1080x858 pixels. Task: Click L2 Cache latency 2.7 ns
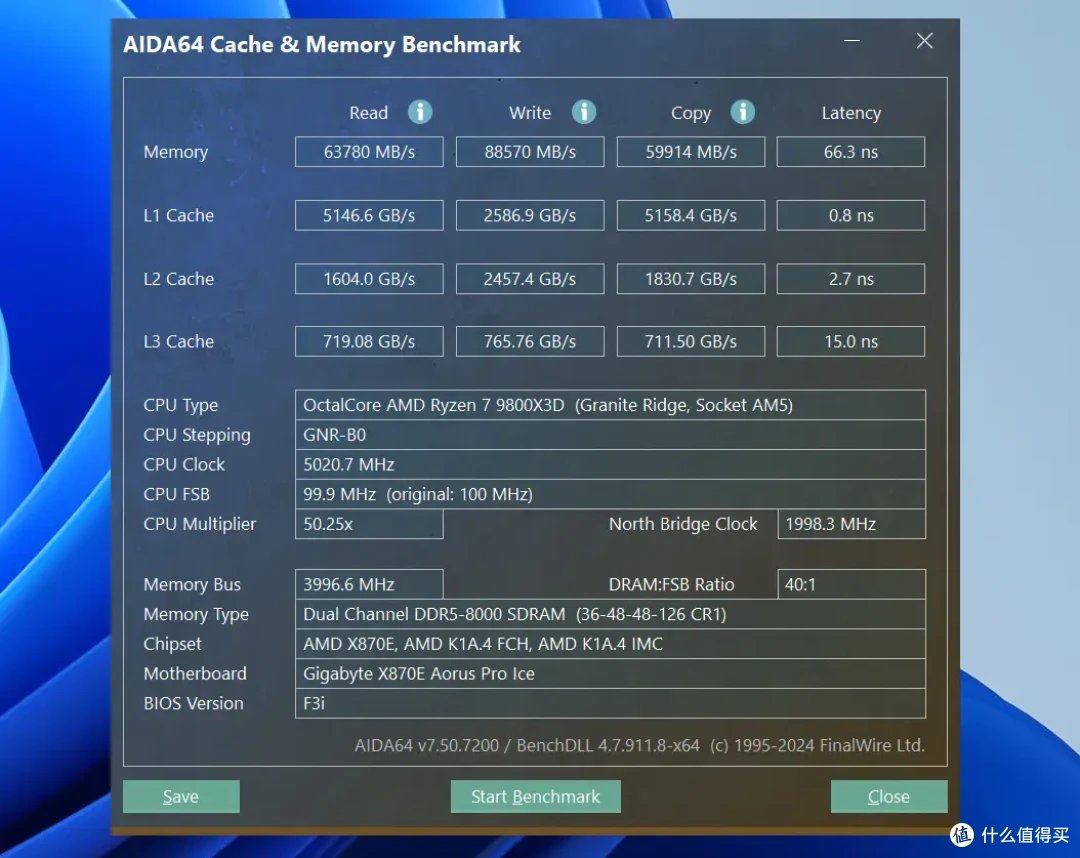pos(851,279)
